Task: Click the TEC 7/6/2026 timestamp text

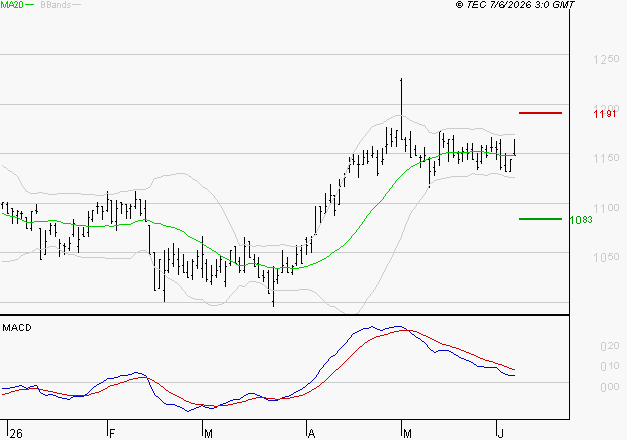Action: tap(515, 4)
